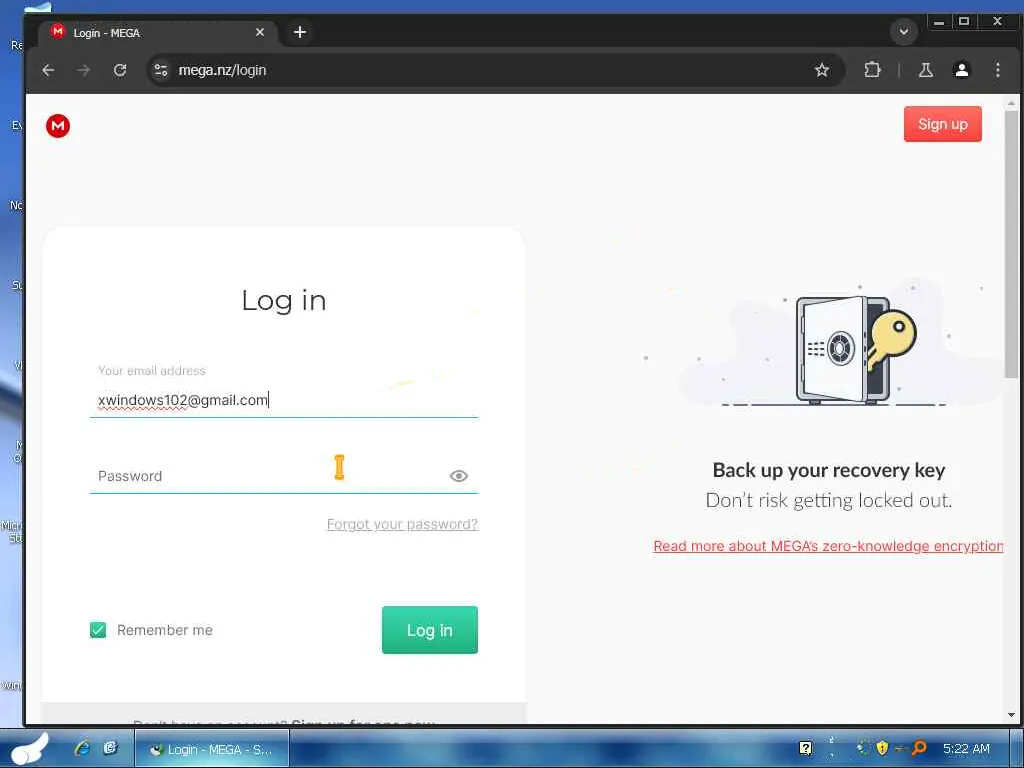
Task: Open the Start button on taskbar
Action: tap(29, 748)
